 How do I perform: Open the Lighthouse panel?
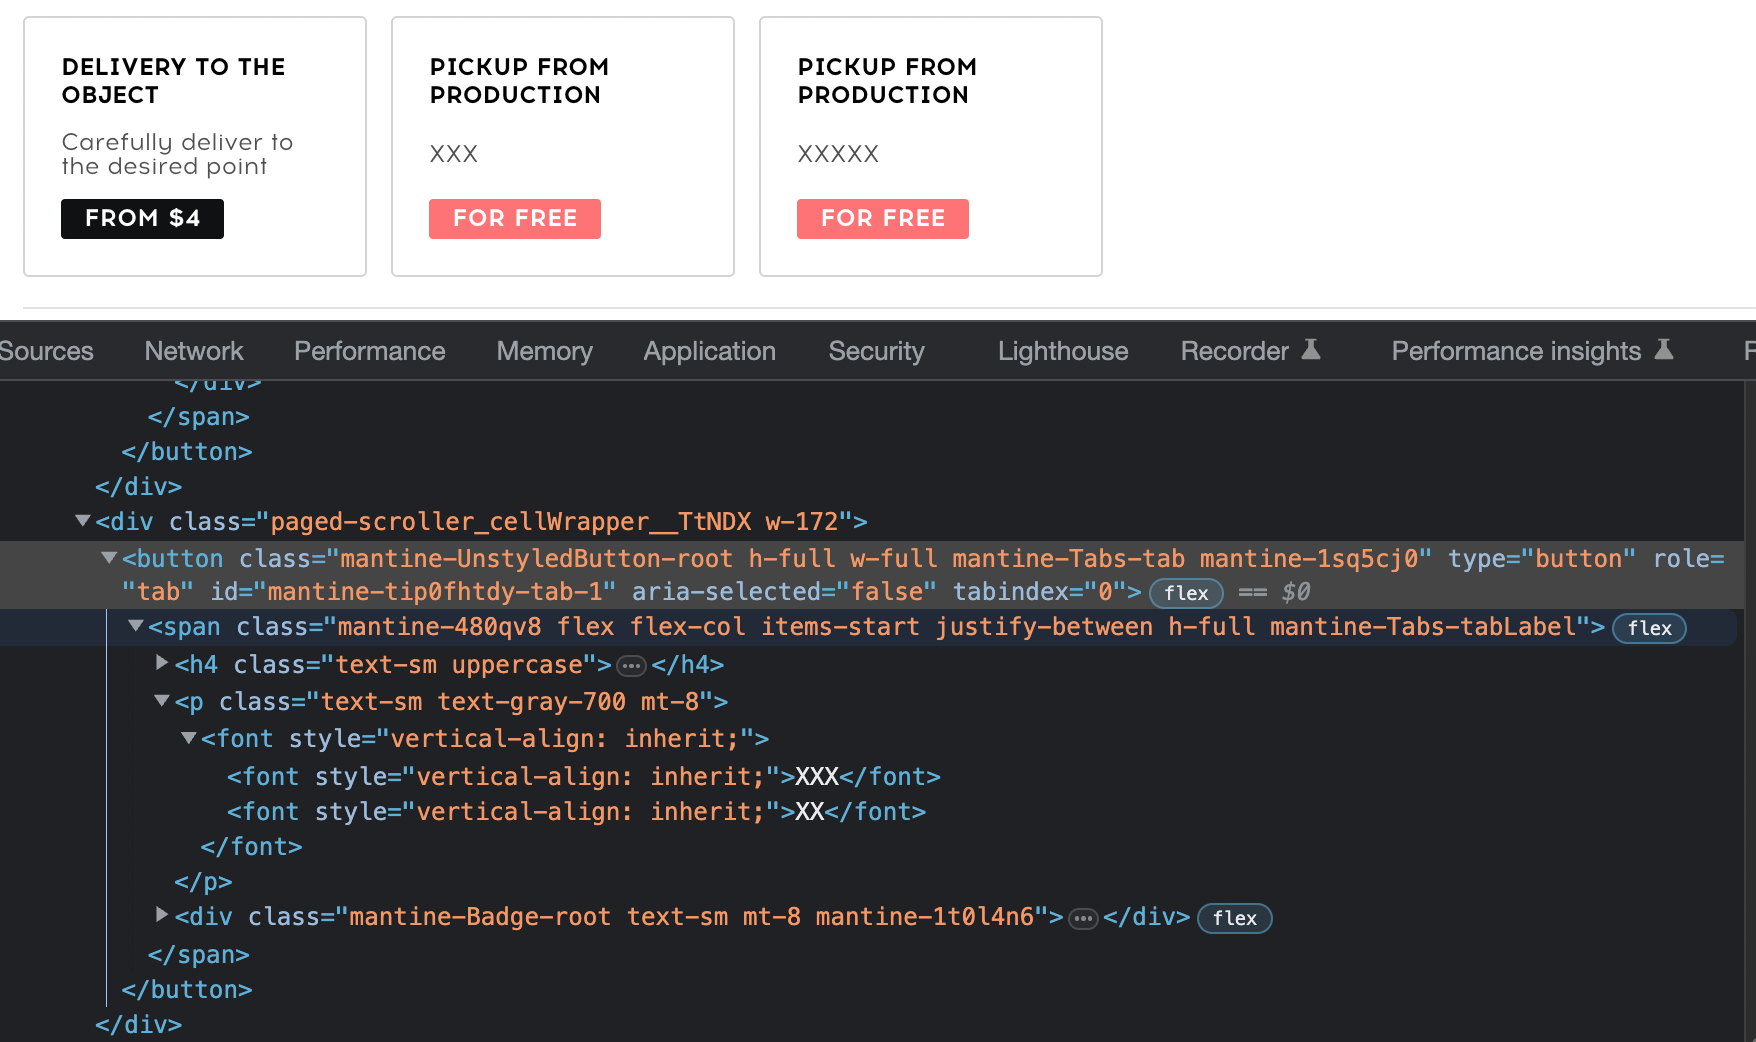pyautogui.click(x=1062, y=351)
